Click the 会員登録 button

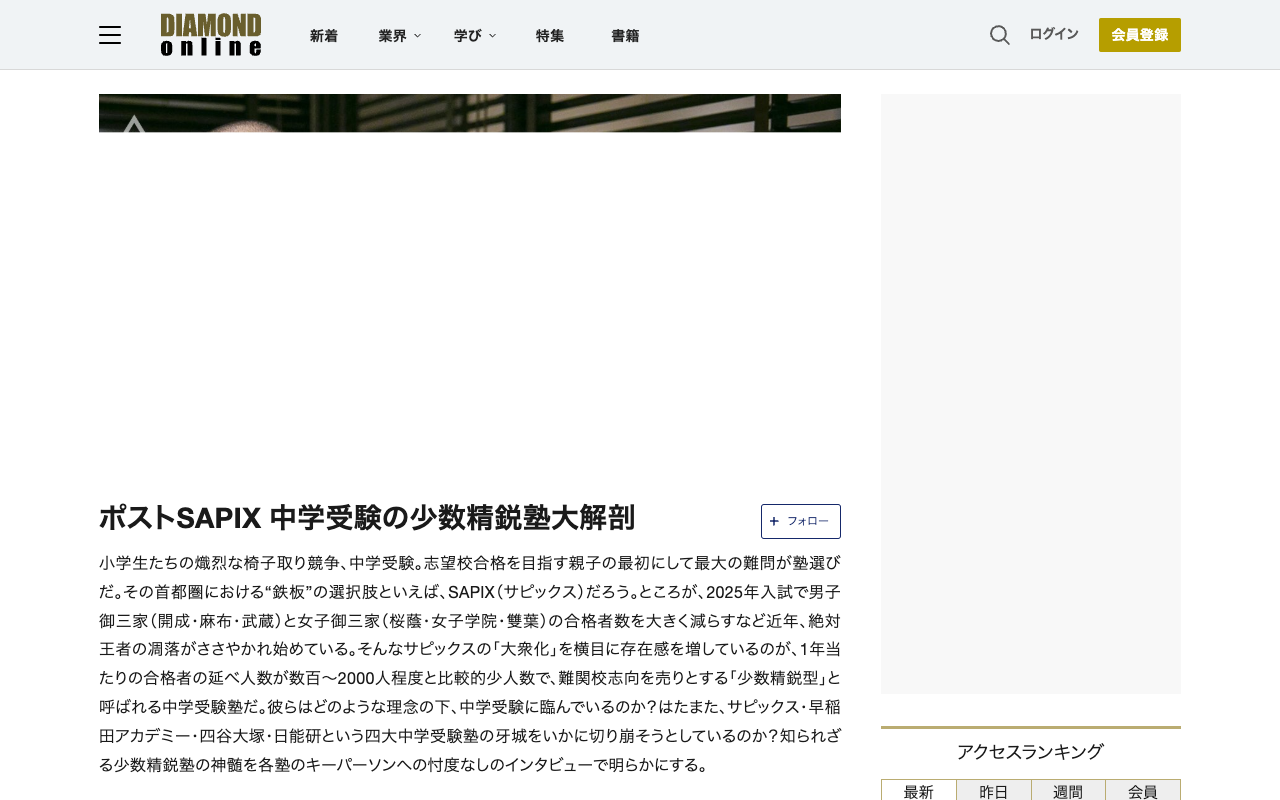coord(1140,35)
